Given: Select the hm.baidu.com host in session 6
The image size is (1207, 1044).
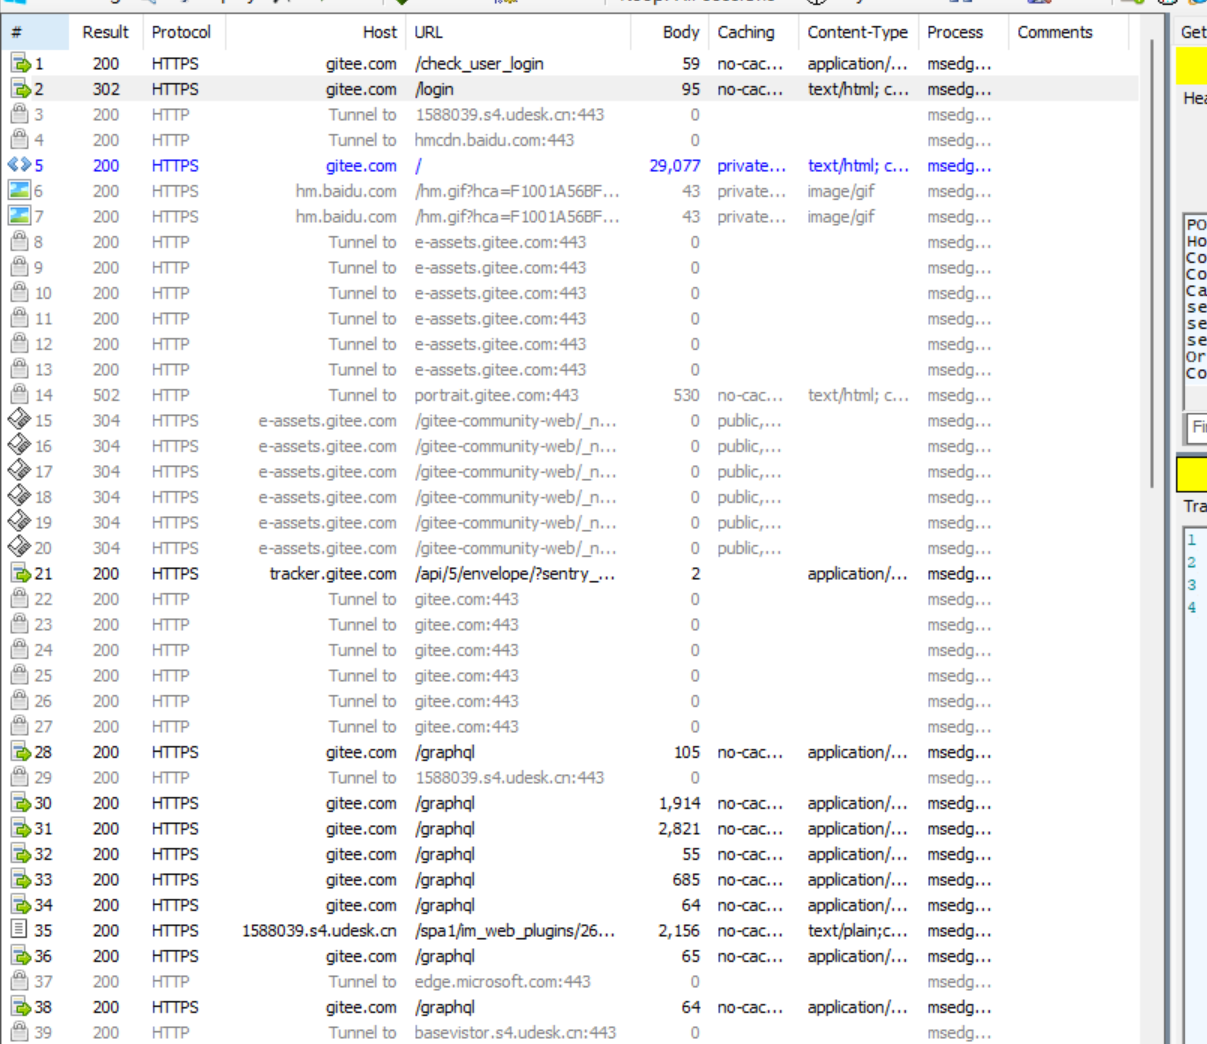Looking at the screenshot, I should point(345,191).
